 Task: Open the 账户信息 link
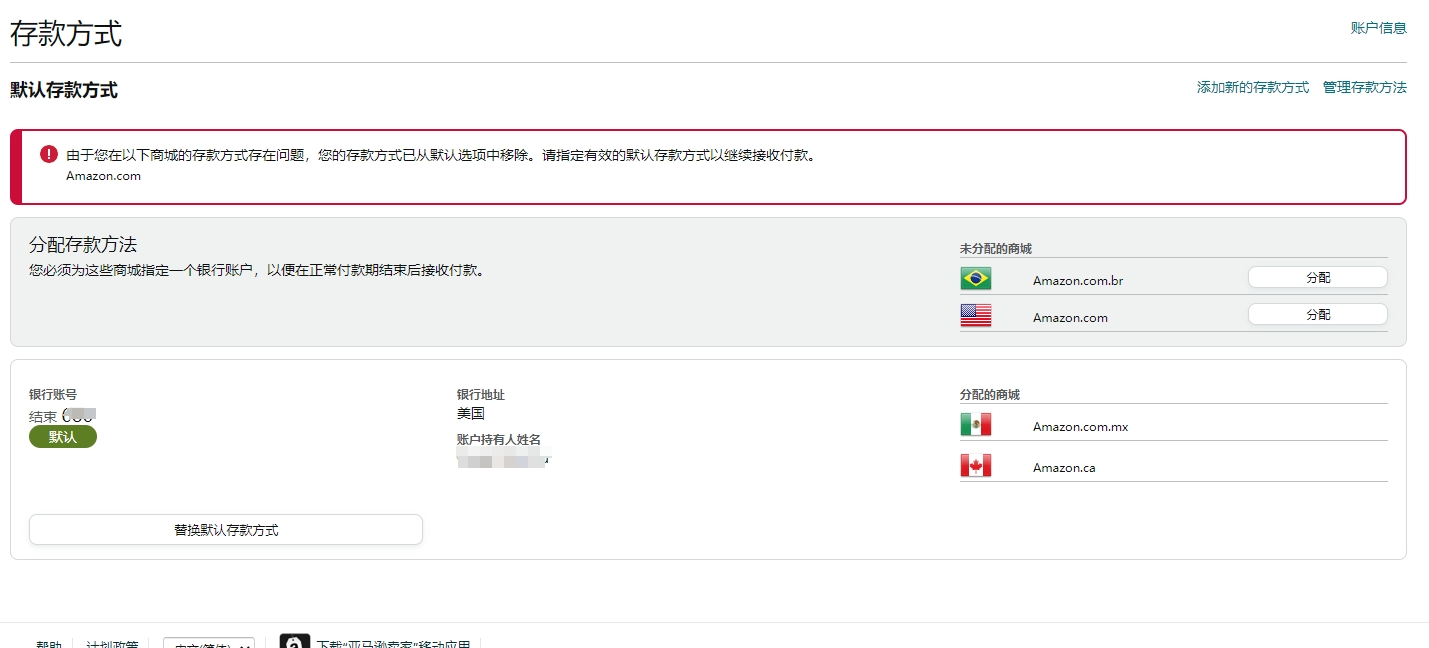pos(1379,28)
